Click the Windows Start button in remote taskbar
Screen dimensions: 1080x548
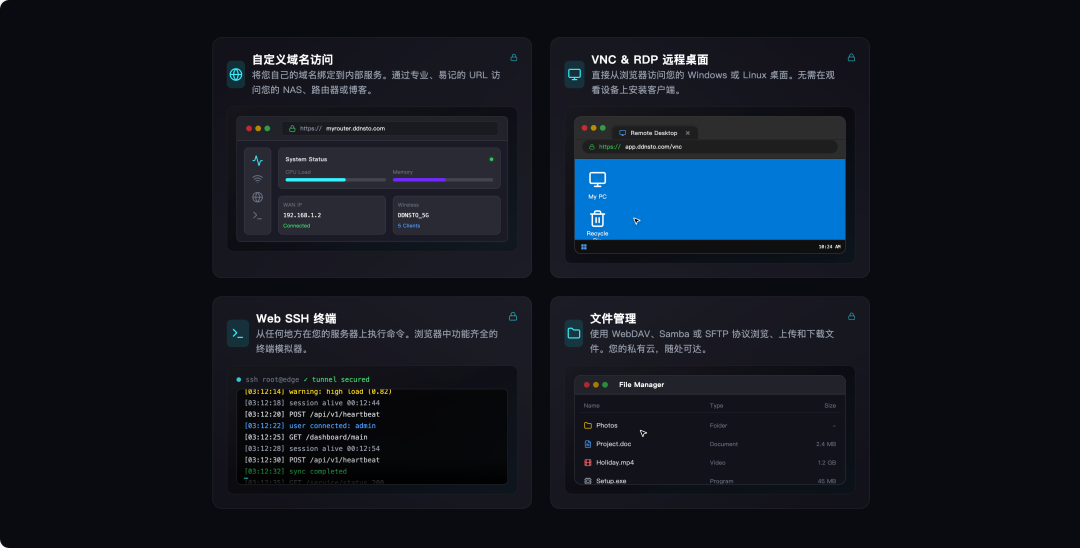coord(583,246)
